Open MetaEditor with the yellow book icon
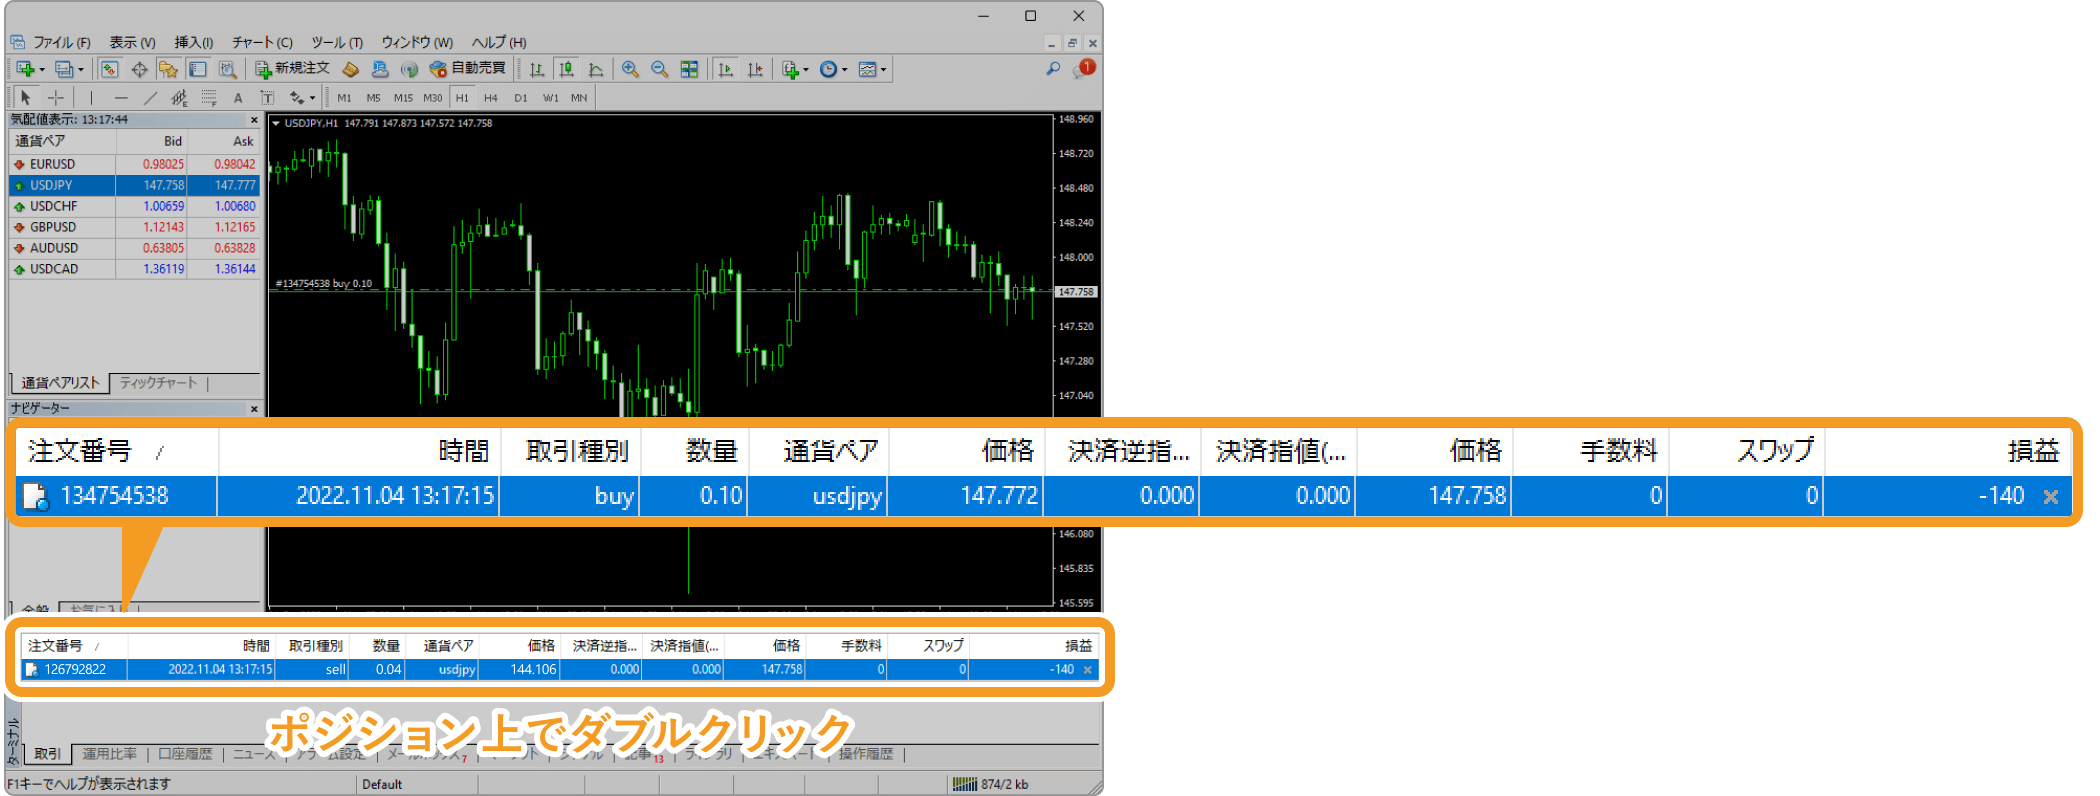 pyautogui.click(x=350, y=69)
